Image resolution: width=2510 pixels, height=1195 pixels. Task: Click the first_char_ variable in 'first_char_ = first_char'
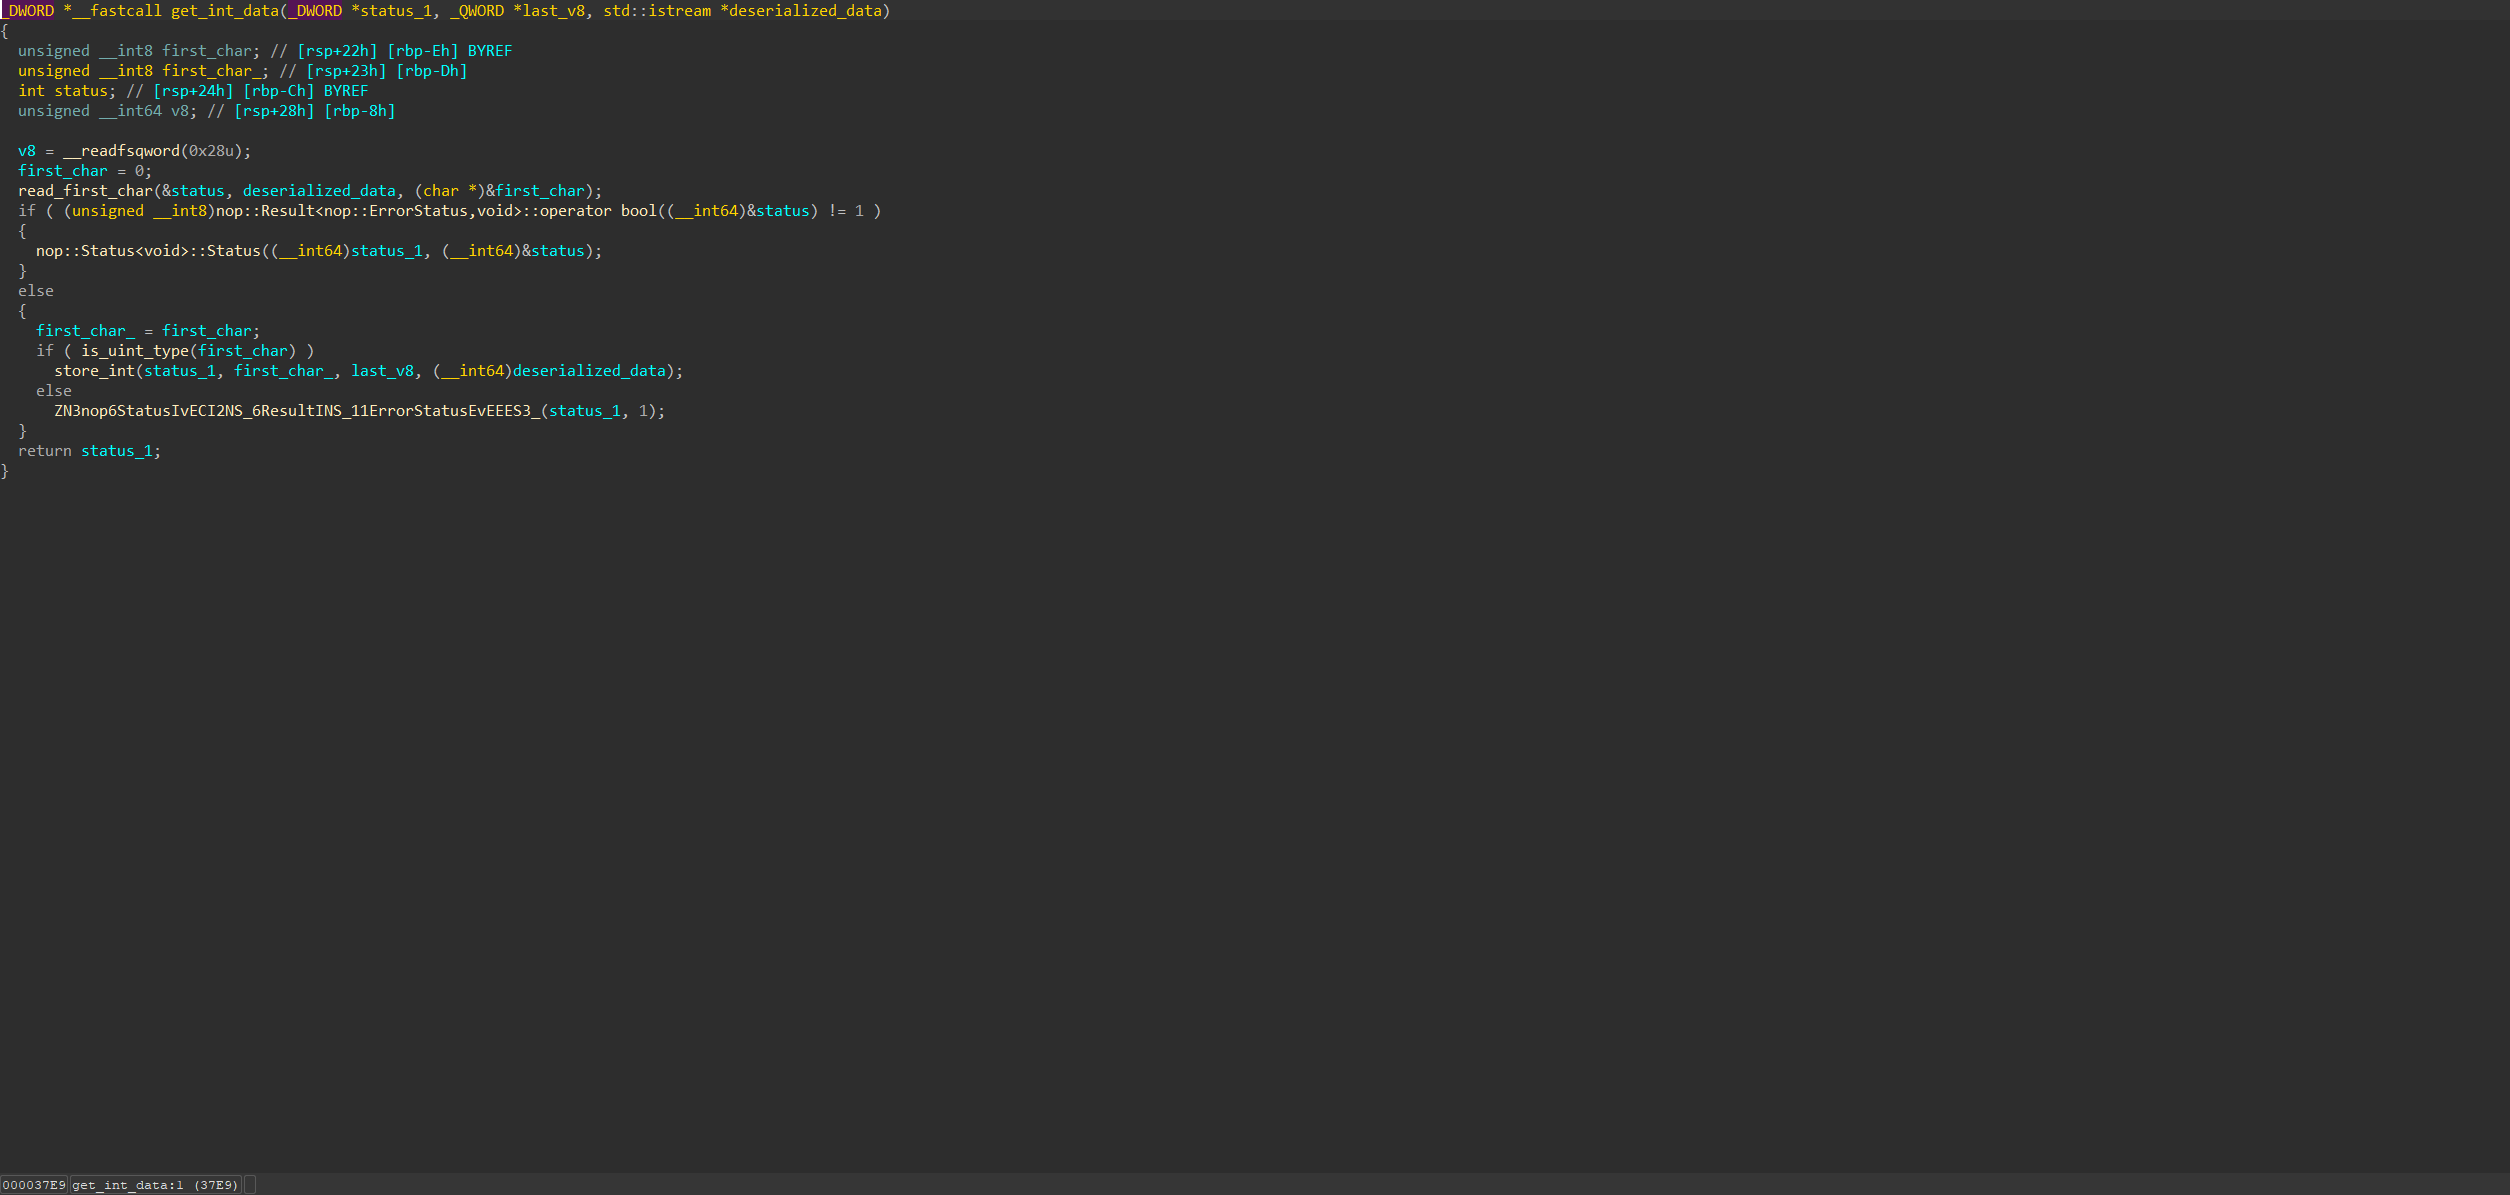click(x=85, y=331)
